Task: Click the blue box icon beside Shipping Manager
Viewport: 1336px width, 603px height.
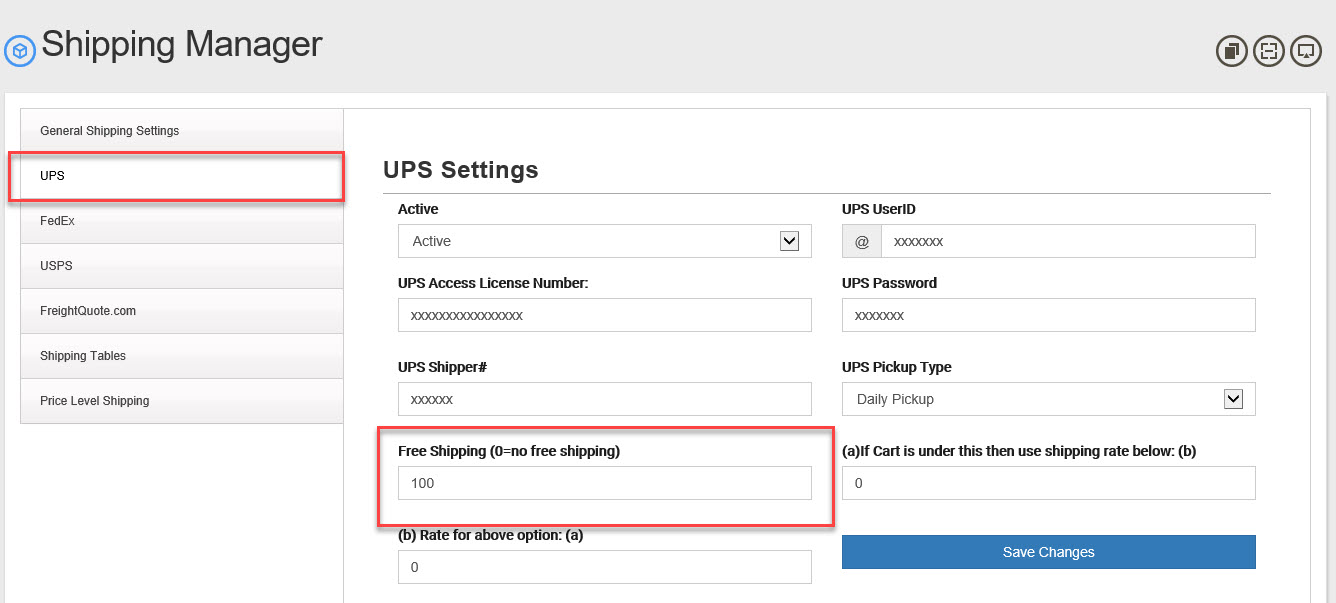Action: point(20,51)
